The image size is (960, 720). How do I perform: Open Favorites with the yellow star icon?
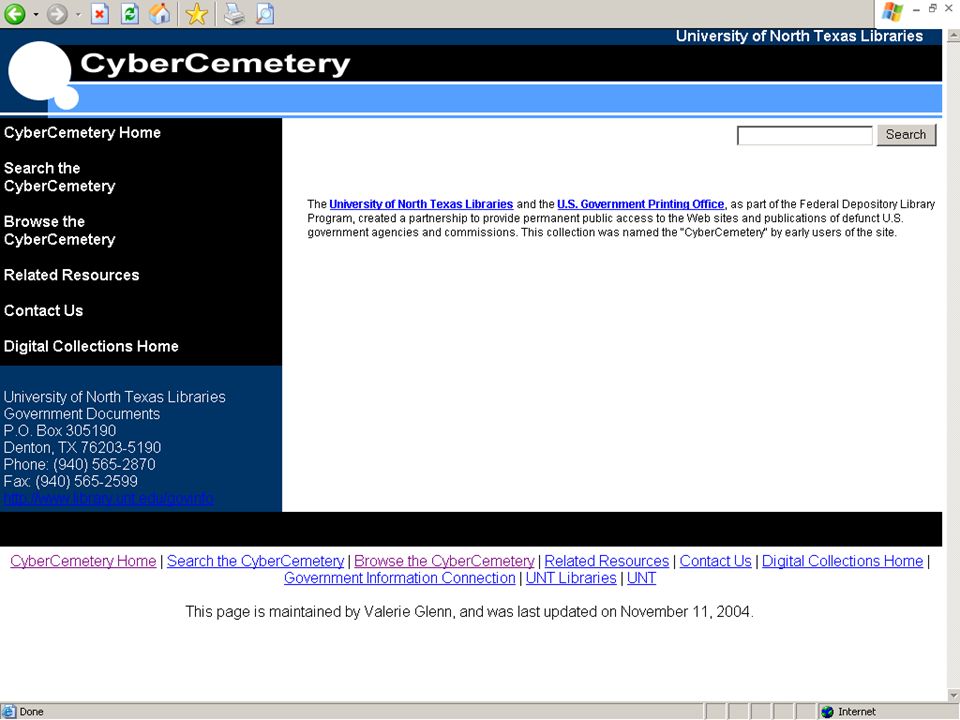pyautogui.click(x=197, y=13)
